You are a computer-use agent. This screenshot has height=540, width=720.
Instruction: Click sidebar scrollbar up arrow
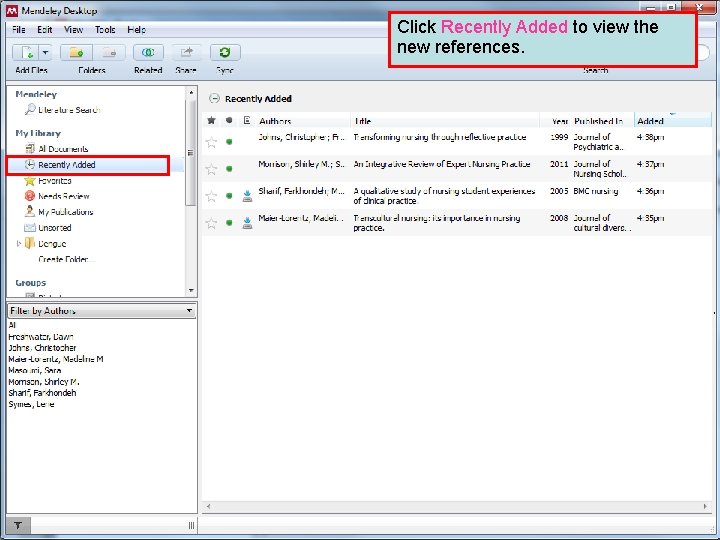191,93
